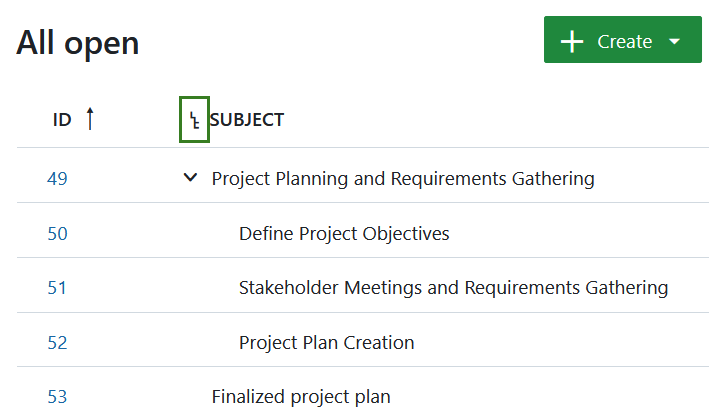Click empty space right of Project Plan Creation
Image resolution: width=709 pixels, height=411 pixels.
[x=560, y=343]
